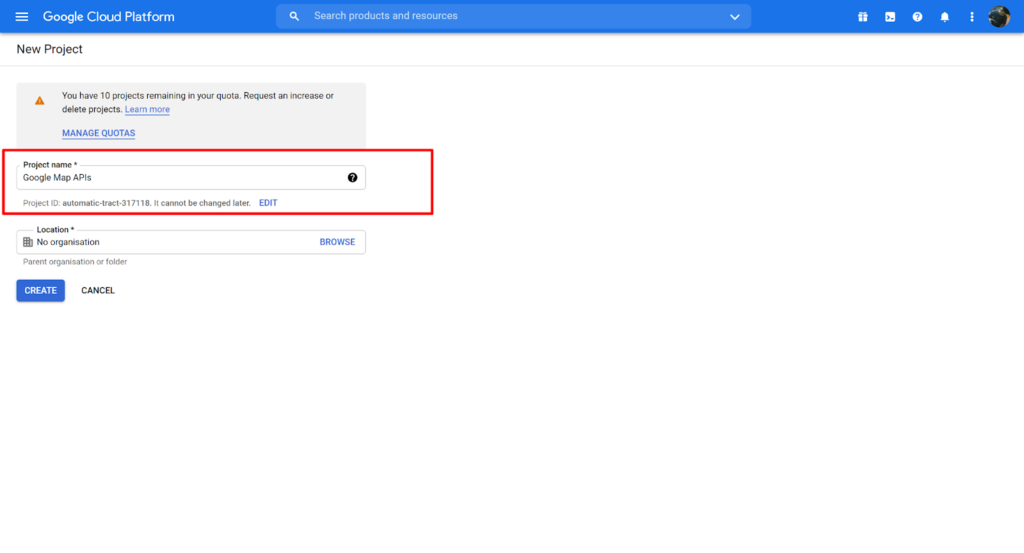Click the Project name help tooltip icon
This screenshot has height=553, width=1024.
pos(353,178)
